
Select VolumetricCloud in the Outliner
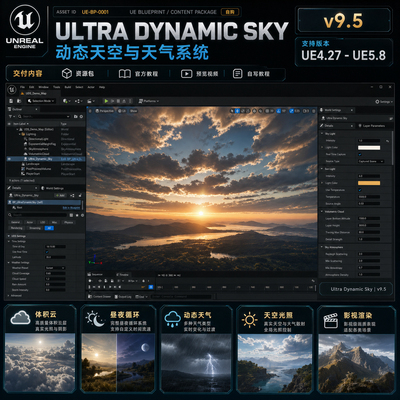pos(37,154)
